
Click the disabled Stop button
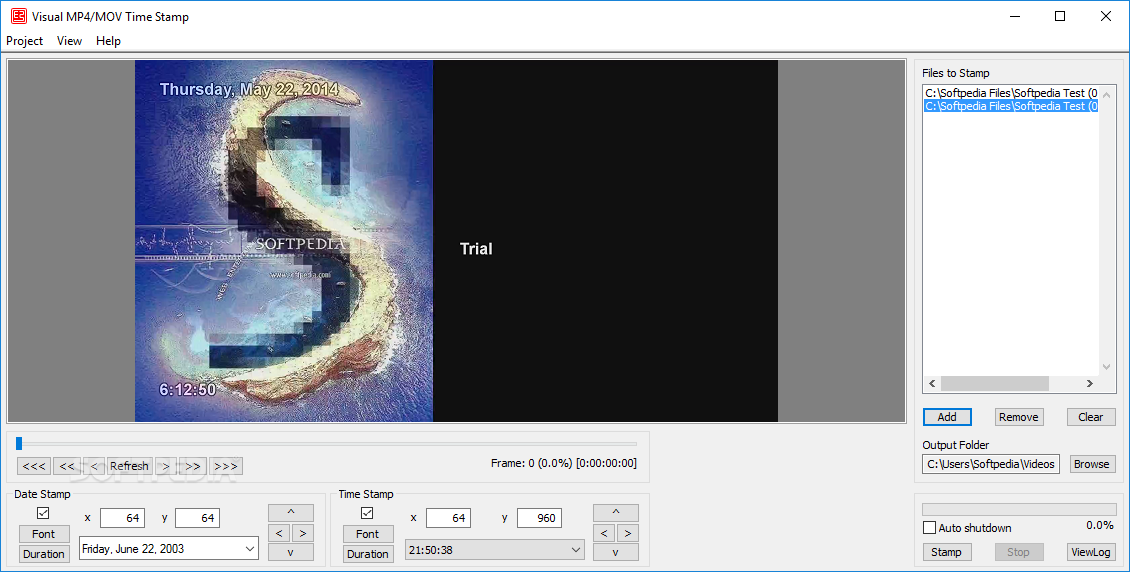pyautogui.click(x=1018, y=552)
